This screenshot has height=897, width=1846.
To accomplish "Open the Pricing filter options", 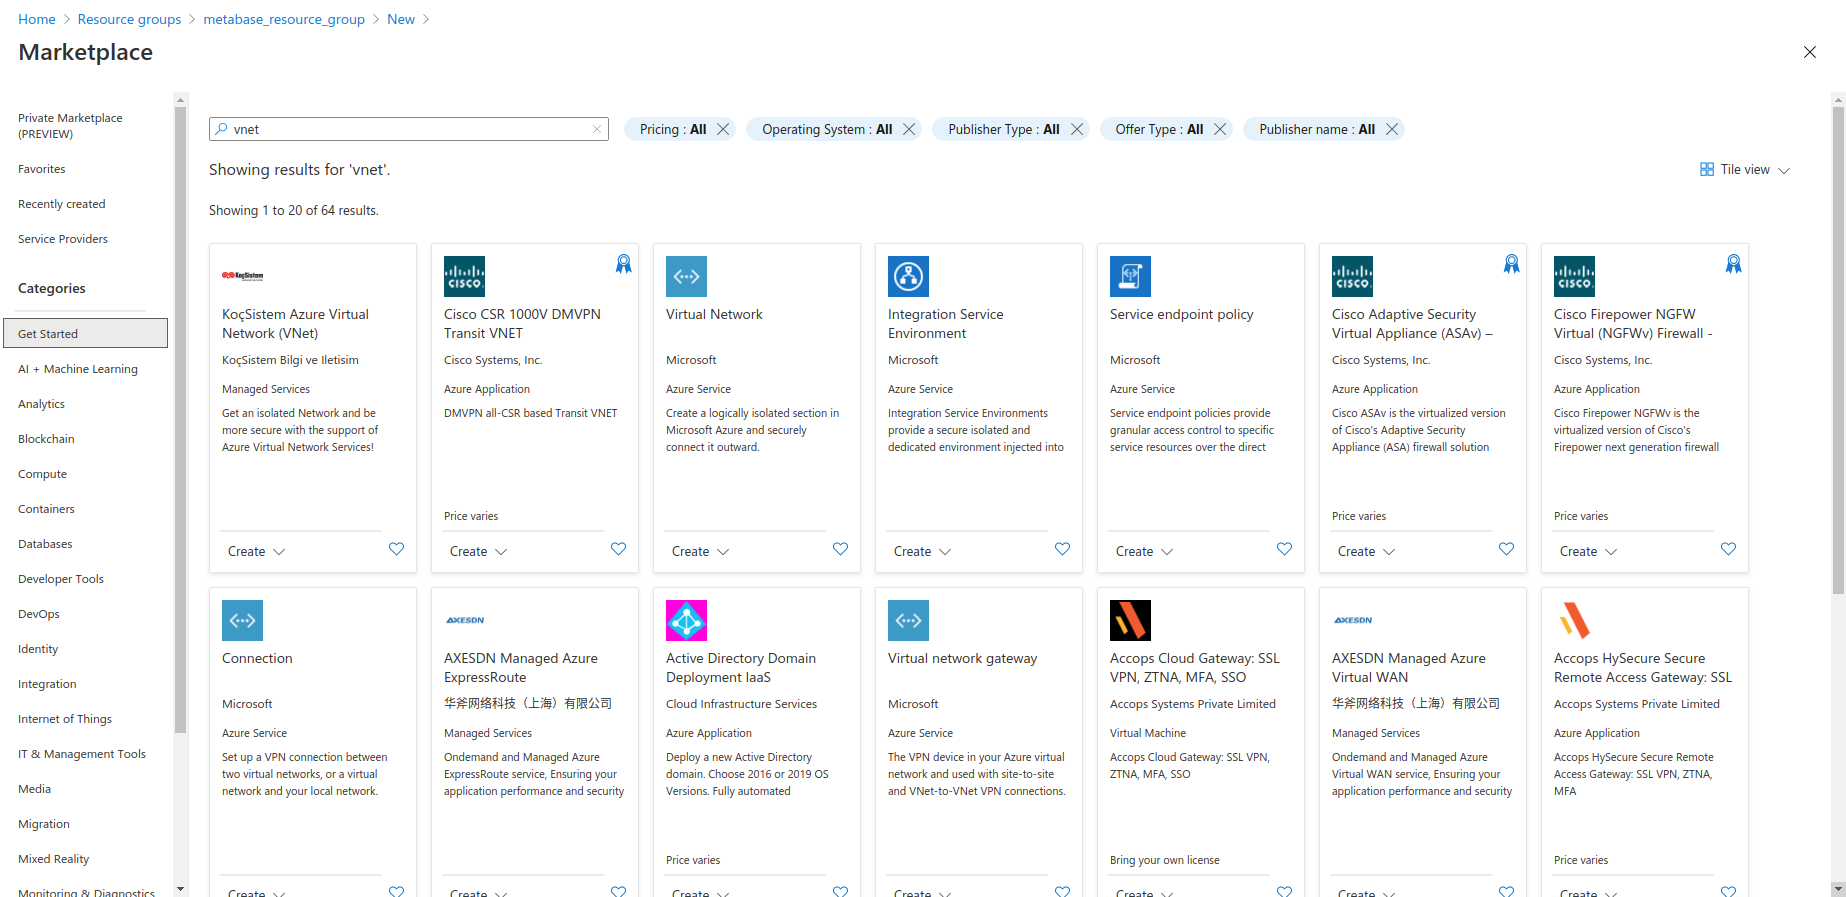I will [x=673, y=129].
